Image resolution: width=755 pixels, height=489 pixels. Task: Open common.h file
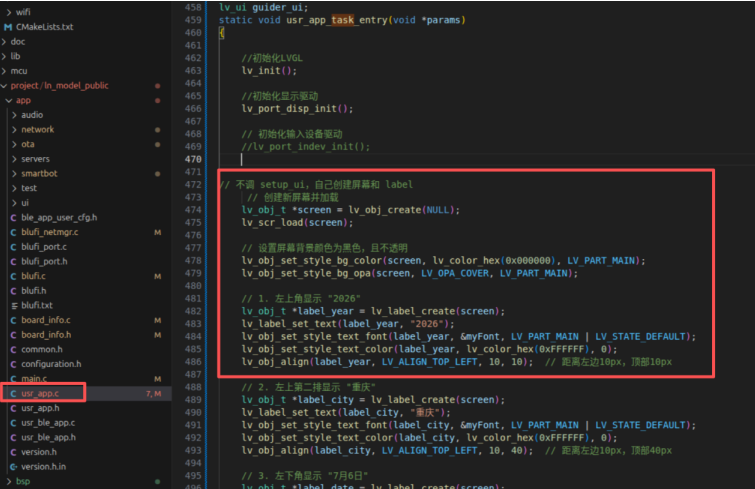(42, 349)
